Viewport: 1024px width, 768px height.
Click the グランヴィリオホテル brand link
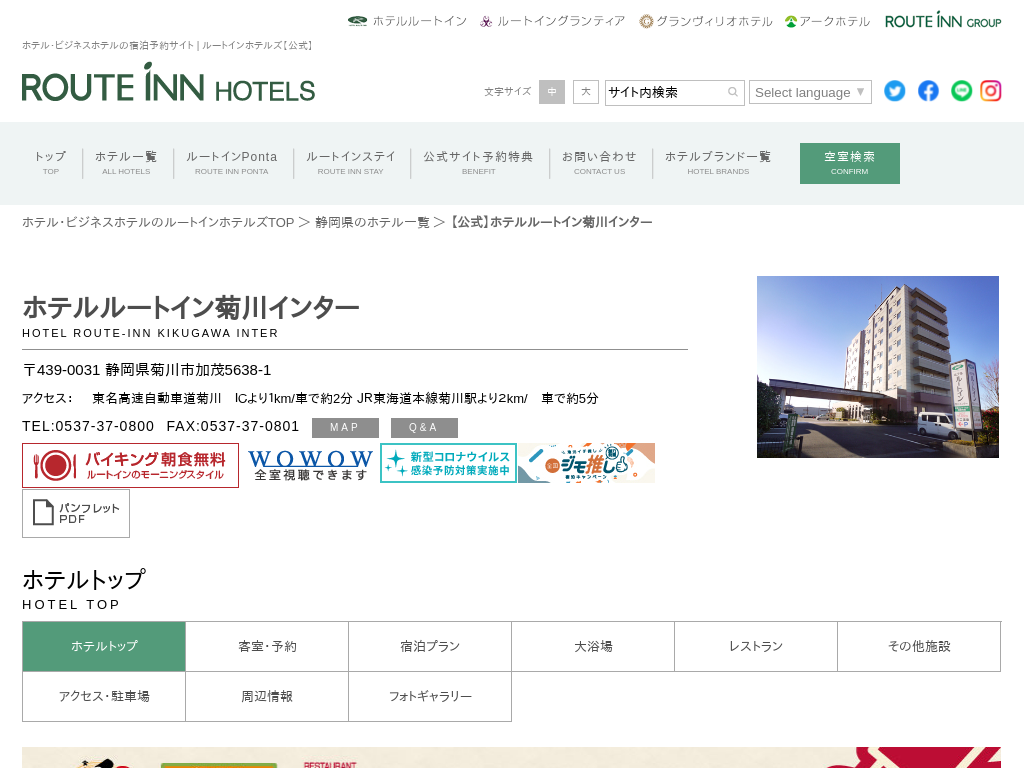pyautogui.click(x=706, y=21)
